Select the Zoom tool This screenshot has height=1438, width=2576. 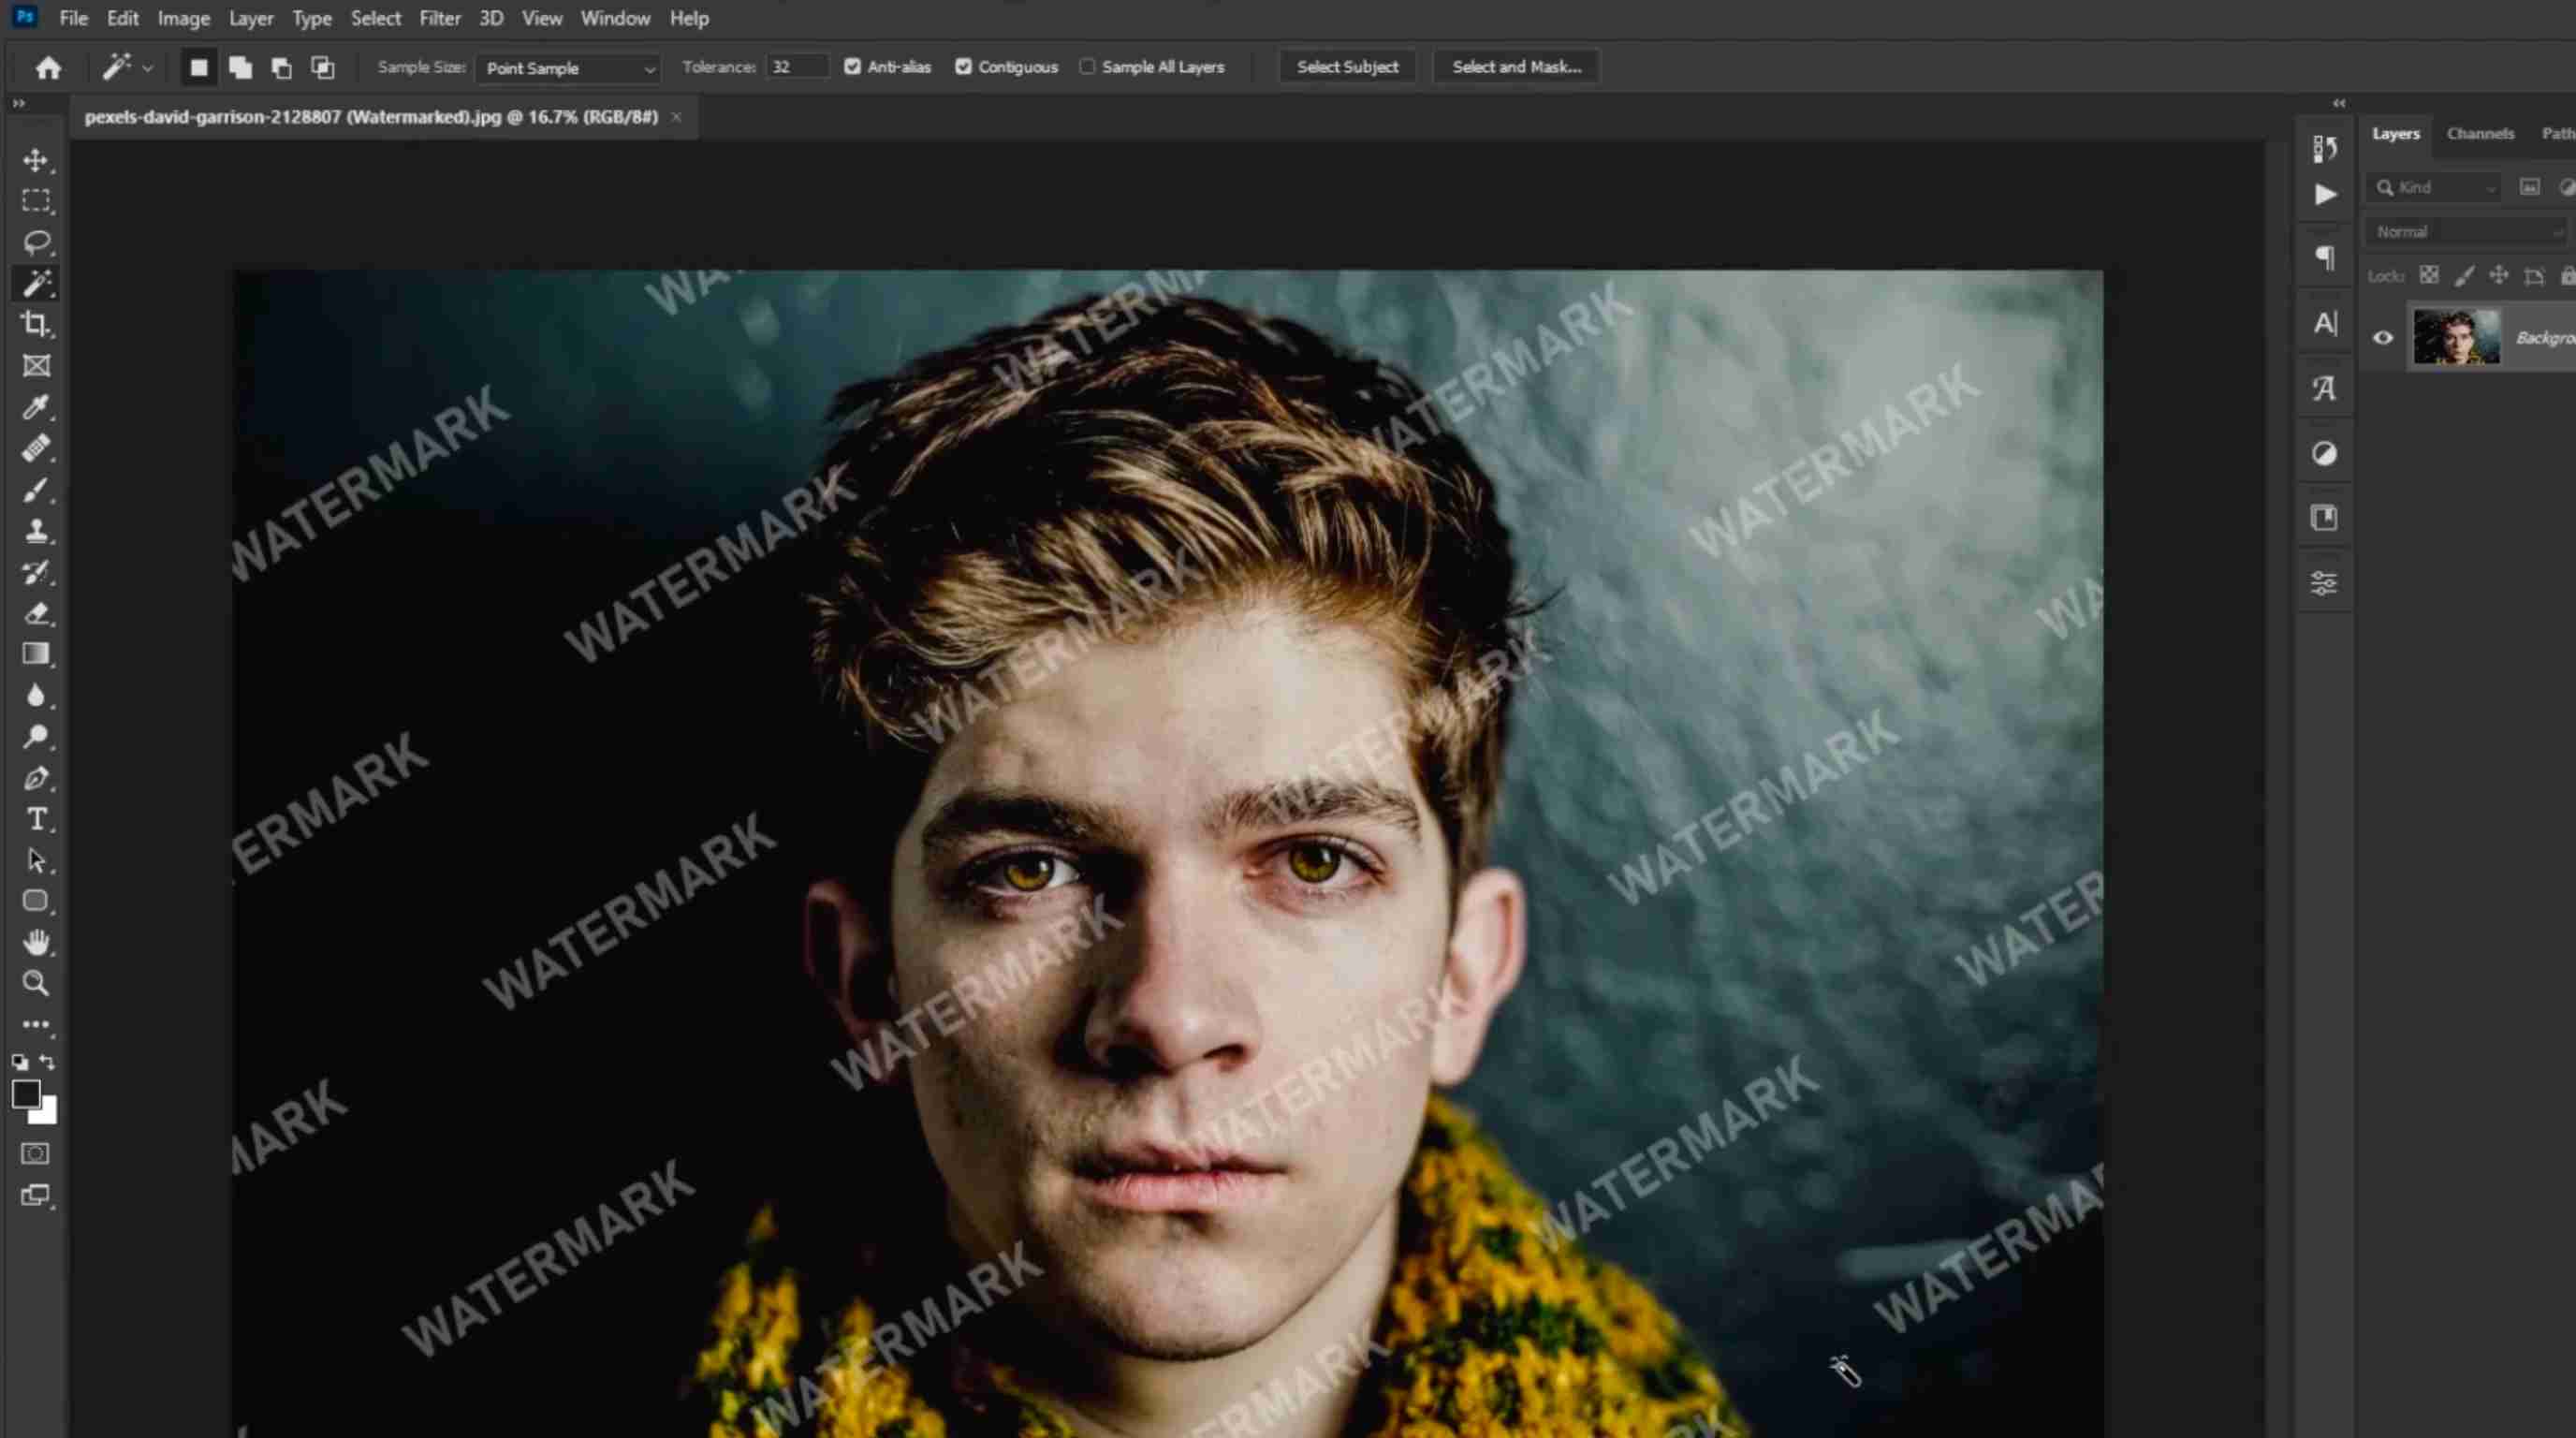(x=36, y=983)
